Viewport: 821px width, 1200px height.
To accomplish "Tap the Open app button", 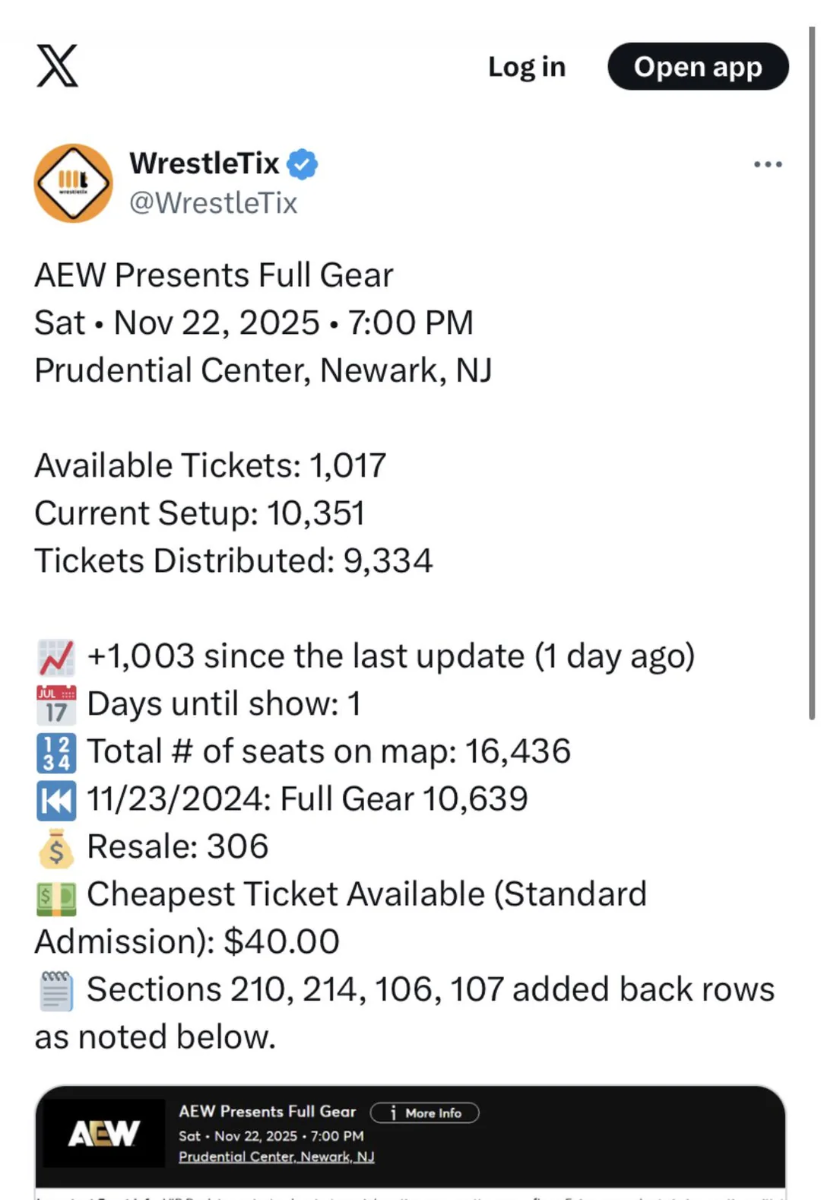I will pos(698,67).
